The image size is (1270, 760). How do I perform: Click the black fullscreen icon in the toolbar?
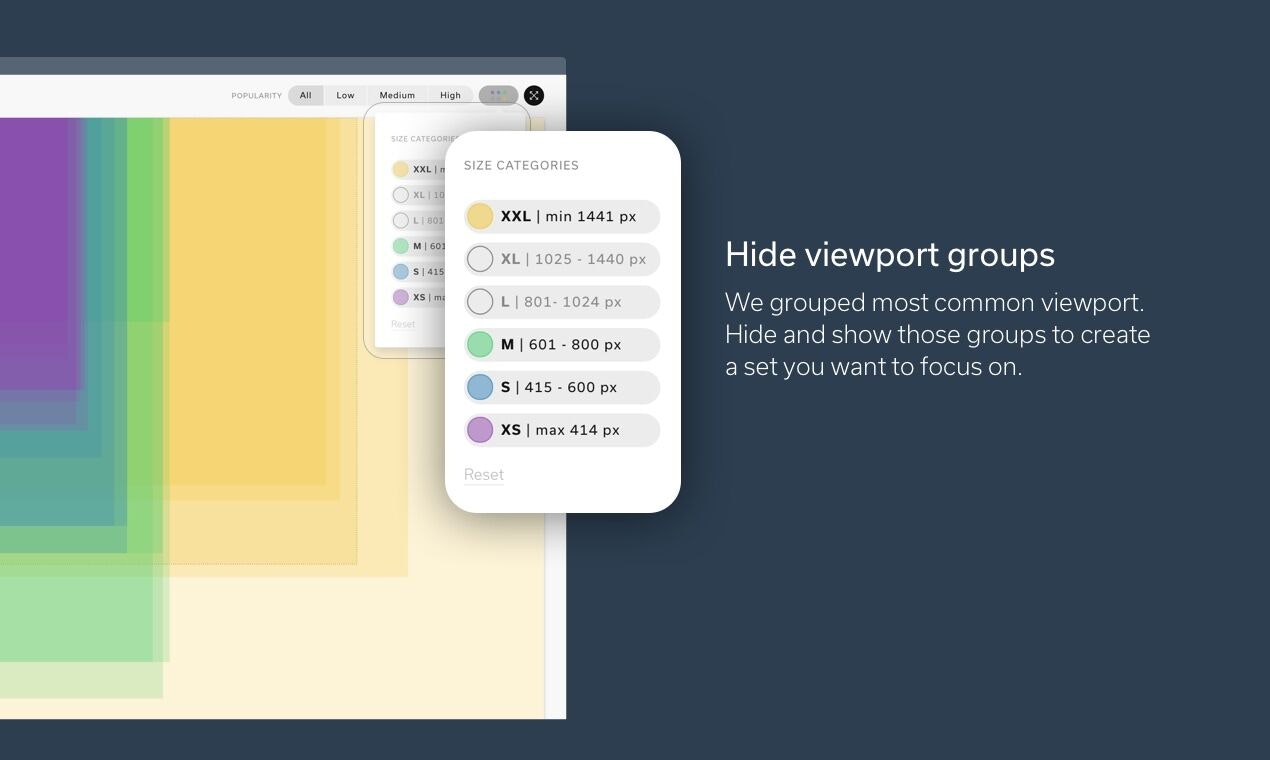534,95
